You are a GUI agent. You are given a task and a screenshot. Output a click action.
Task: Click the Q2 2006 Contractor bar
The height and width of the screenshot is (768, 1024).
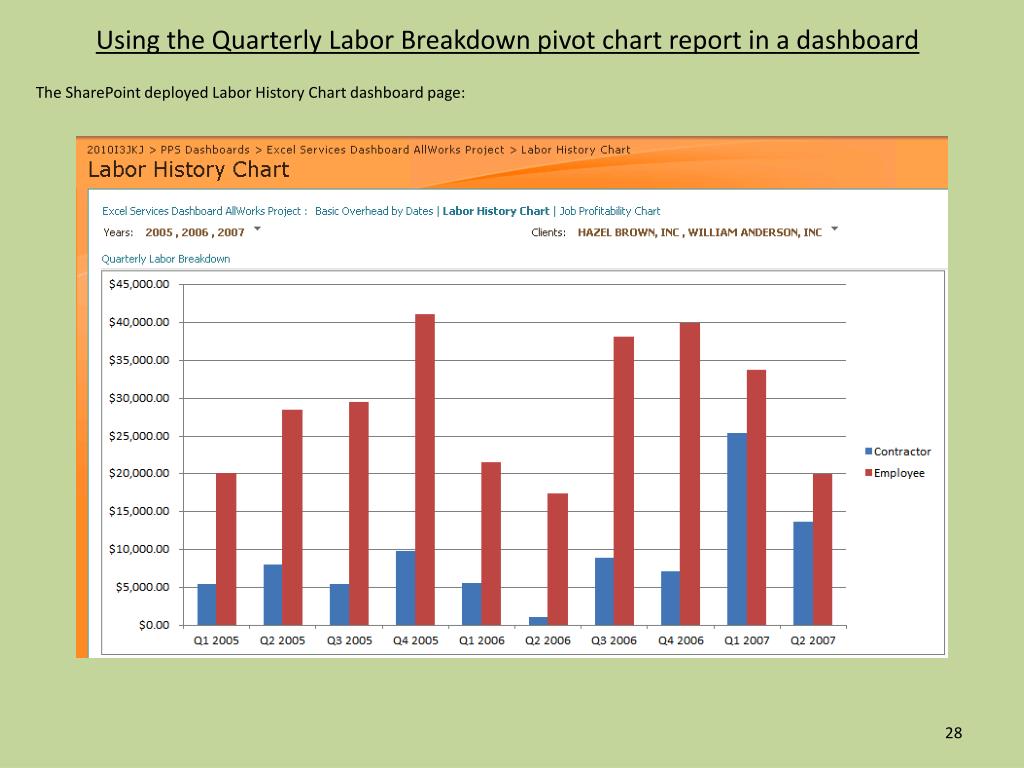tap(538, 621)
